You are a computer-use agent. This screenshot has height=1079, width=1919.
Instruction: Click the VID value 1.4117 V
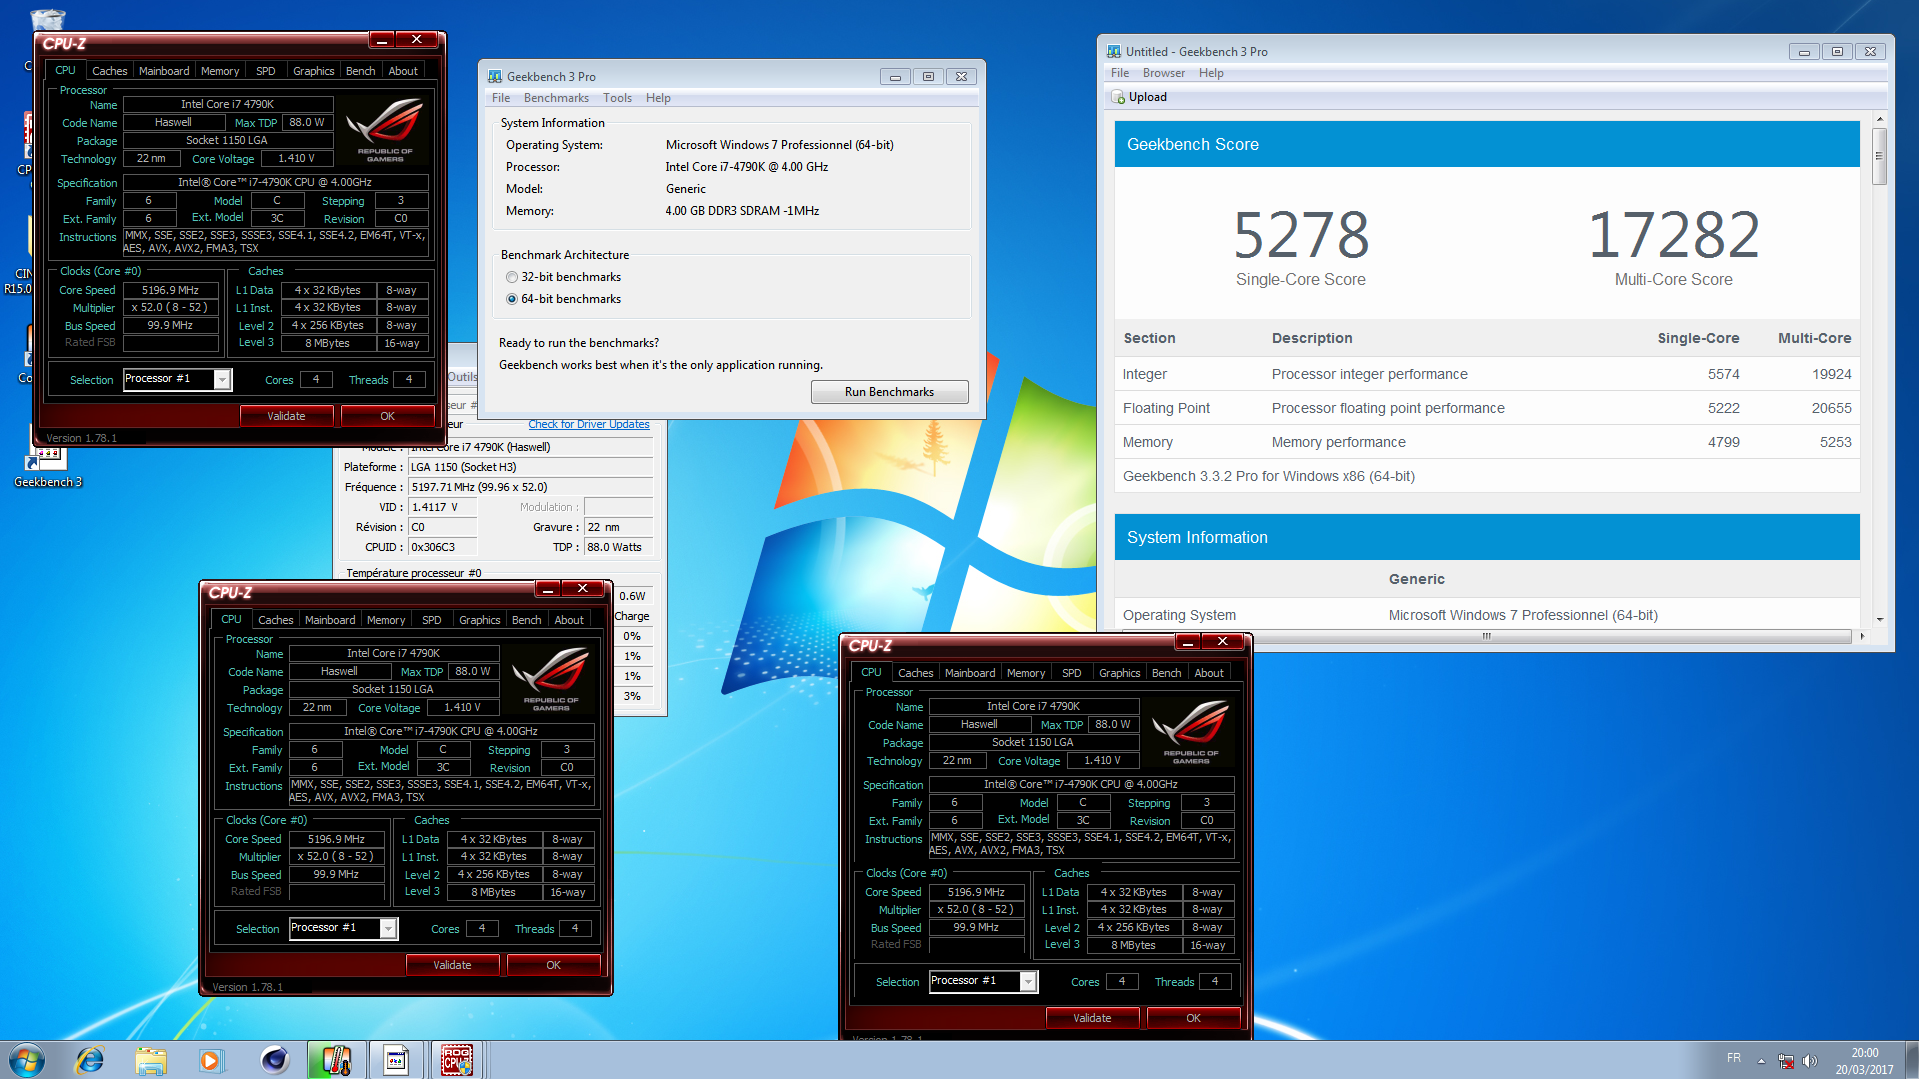click(x=442, y=507)
